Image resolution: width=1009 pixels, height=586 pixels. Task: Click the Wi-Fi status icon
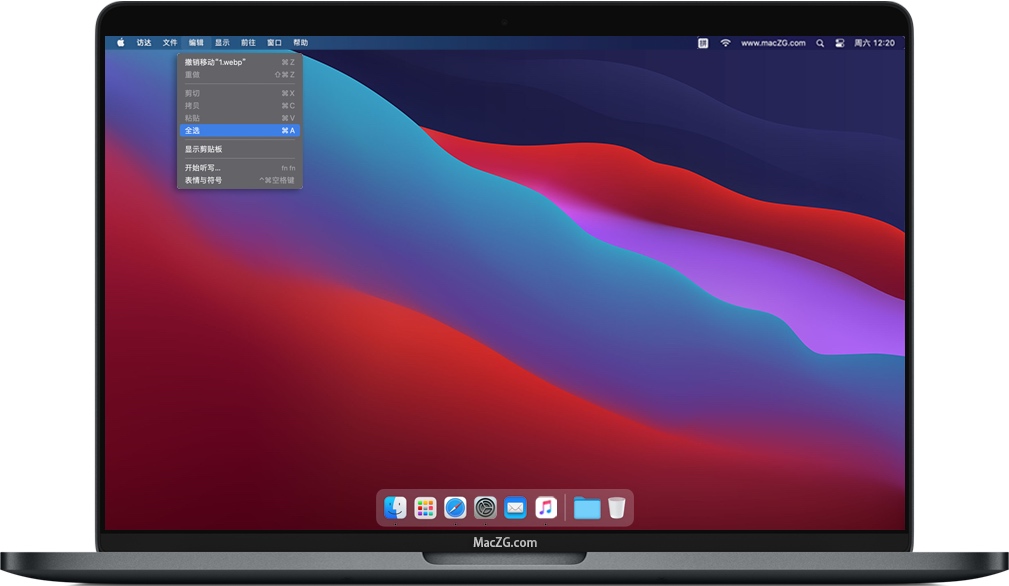(725, 43)
